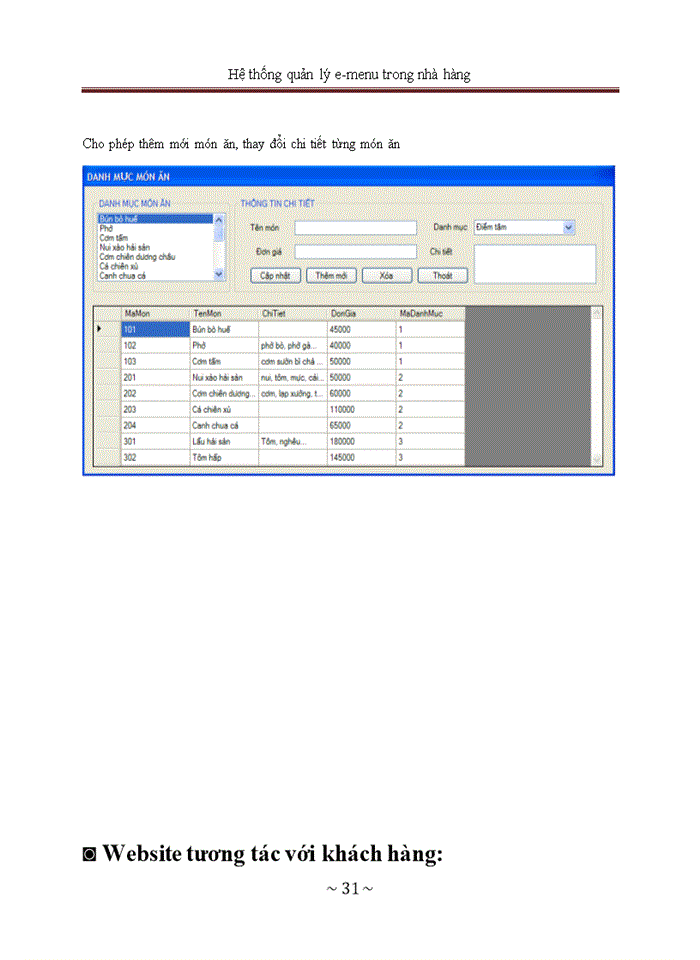
Task: Click the dish list's scroll up arrow
Action: click(219, 219)
